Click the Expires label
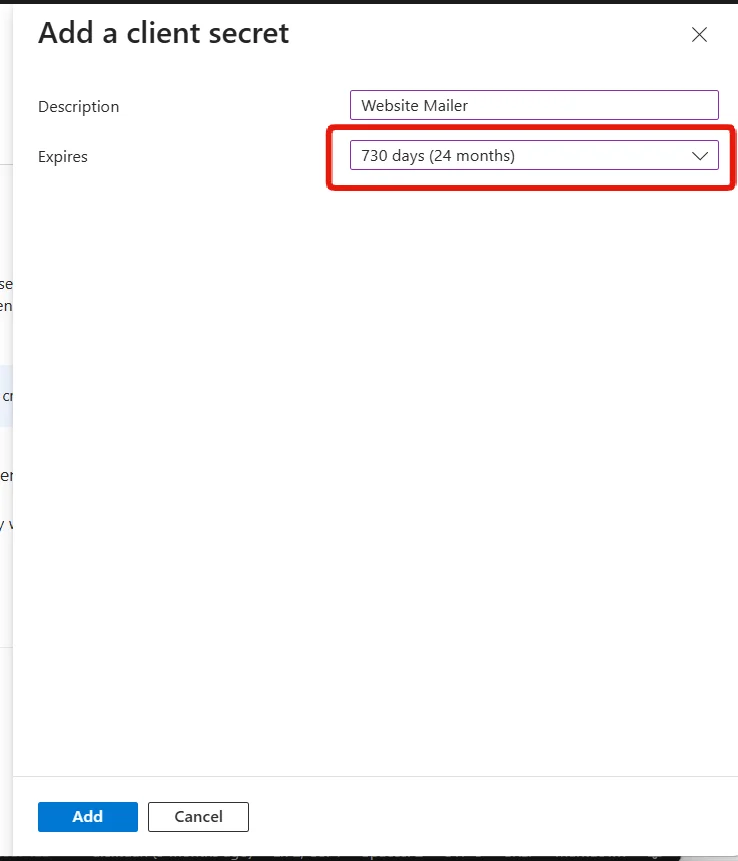 (63, 157)
